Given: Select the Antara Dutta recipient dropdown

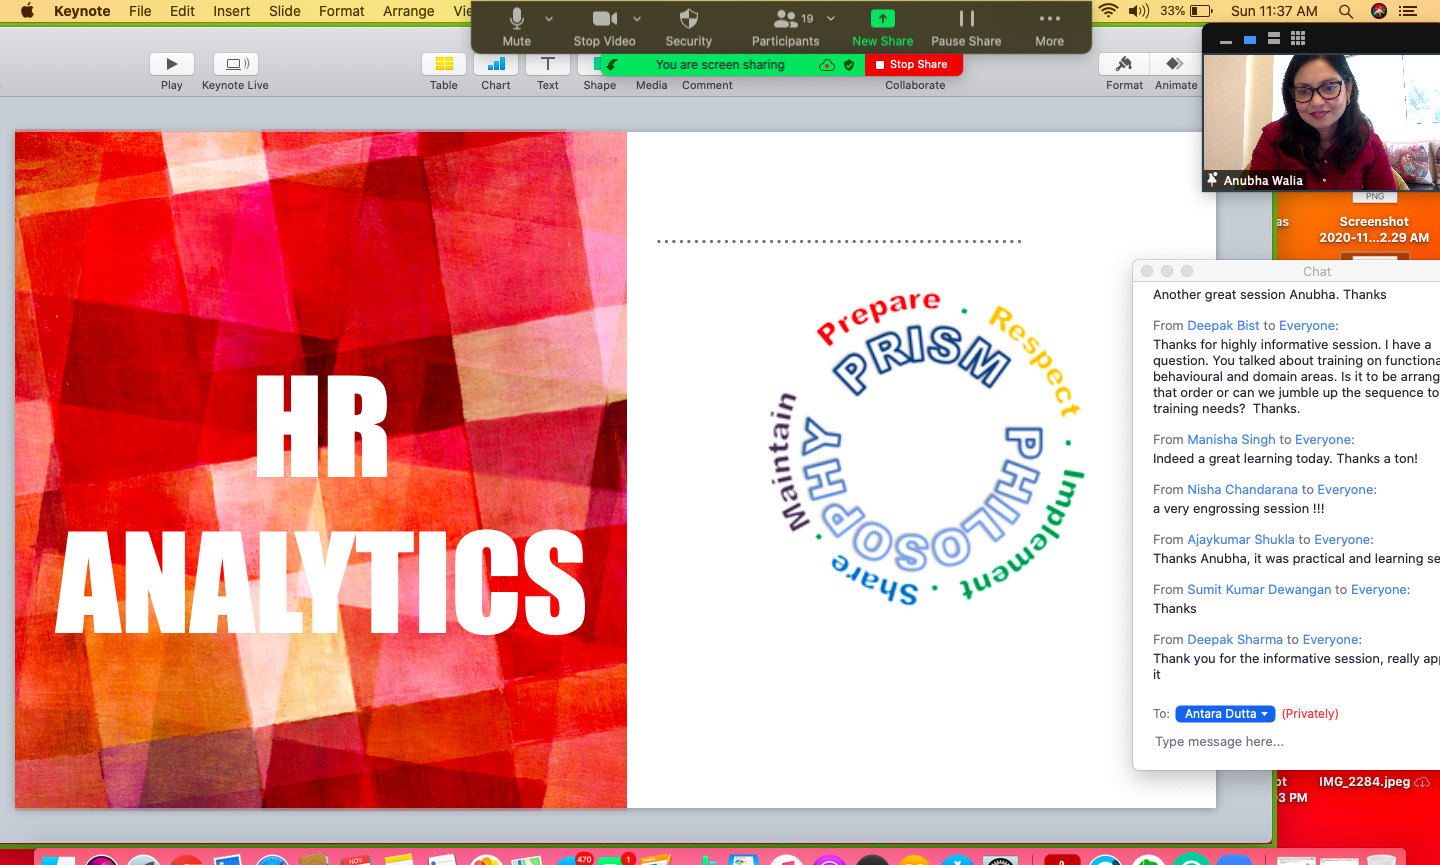Looking at the screenshot, I should click(x=1225, y=714).
